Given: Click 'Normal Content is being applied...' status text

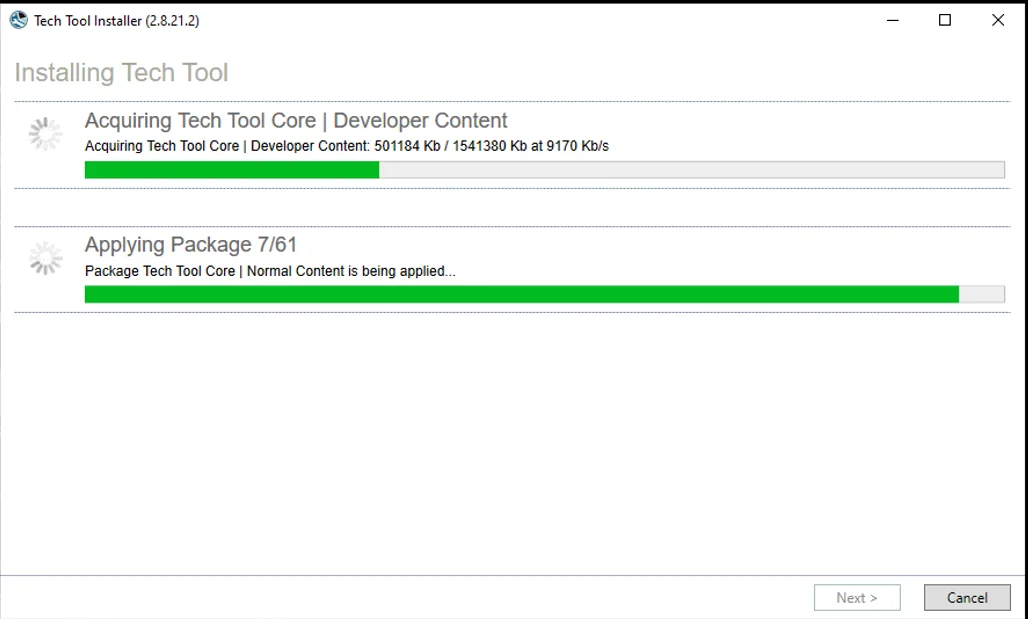Looking at the screenshot, I should (270, 271).
